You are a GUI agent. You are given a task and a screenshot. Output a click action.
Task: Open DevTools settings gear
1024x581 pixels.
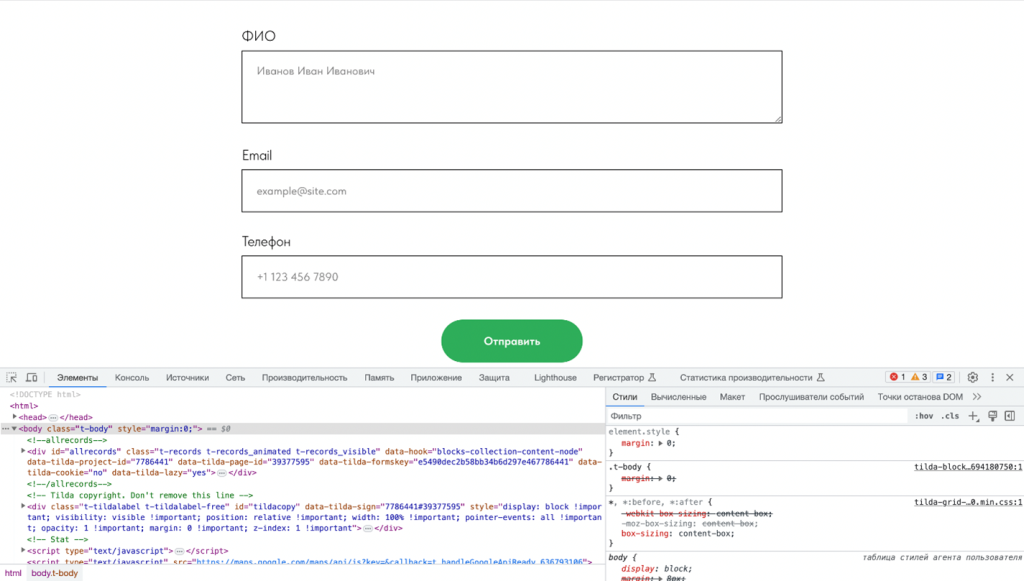pyautogui.click(x=972, y=377)
